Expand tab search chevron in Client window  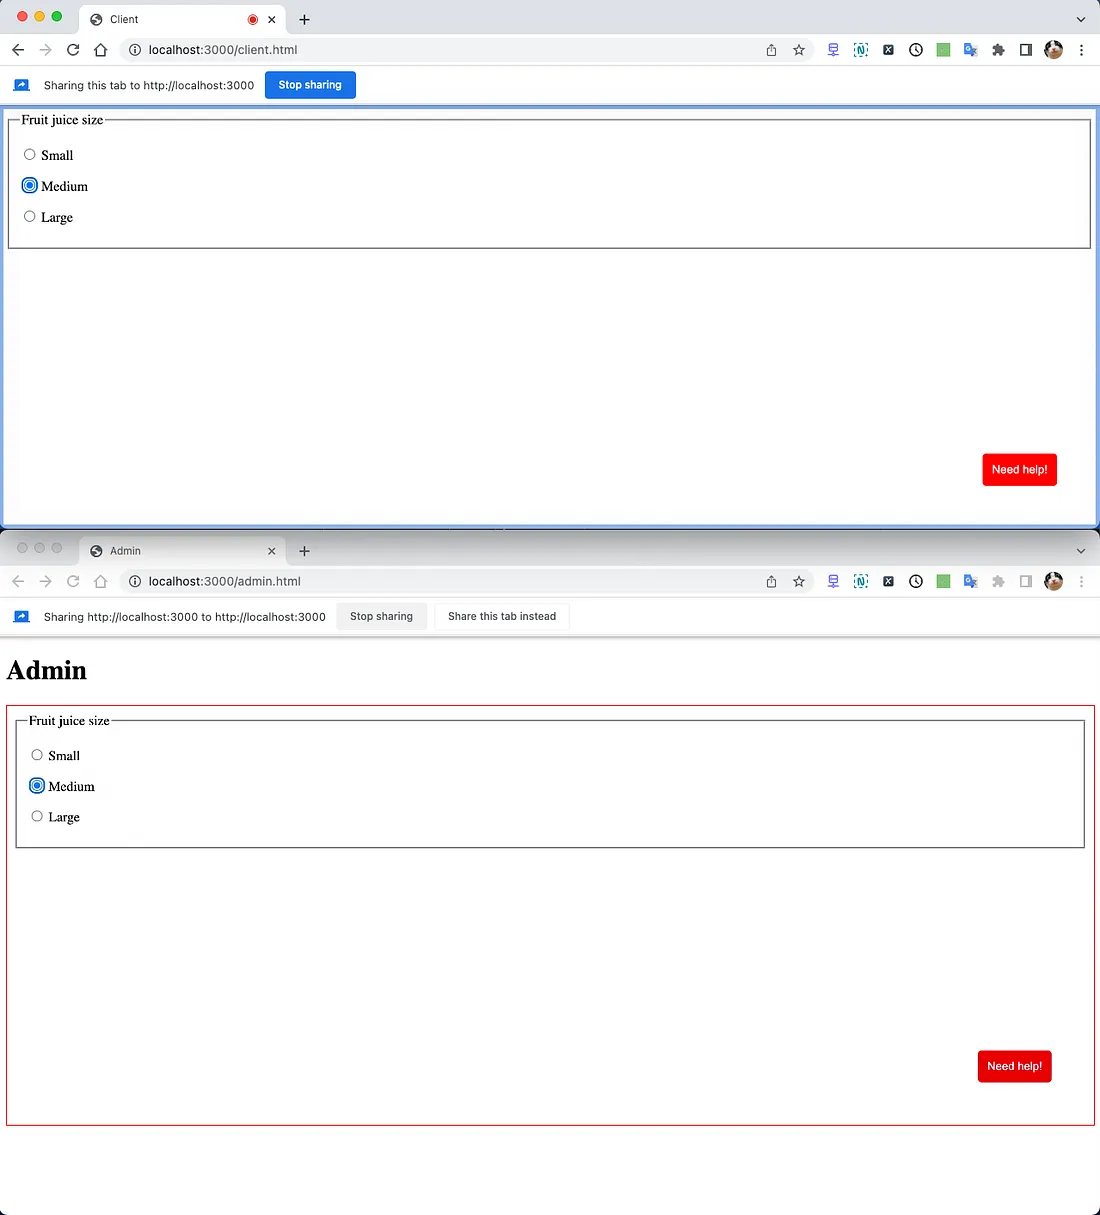click(1080, 19)
